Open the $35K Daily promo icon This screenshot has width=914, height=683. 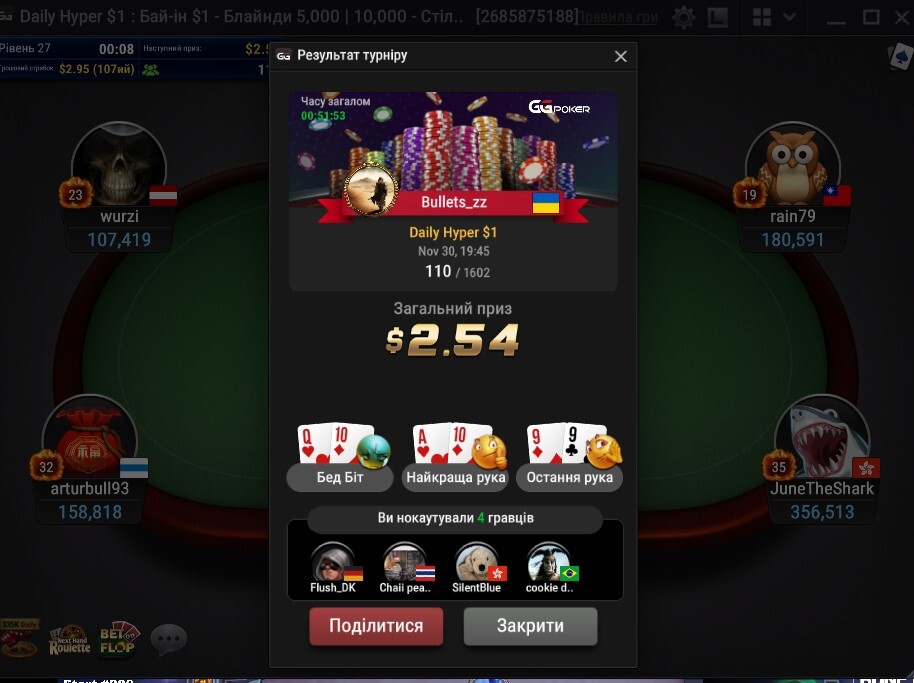[x=20, y=638]
